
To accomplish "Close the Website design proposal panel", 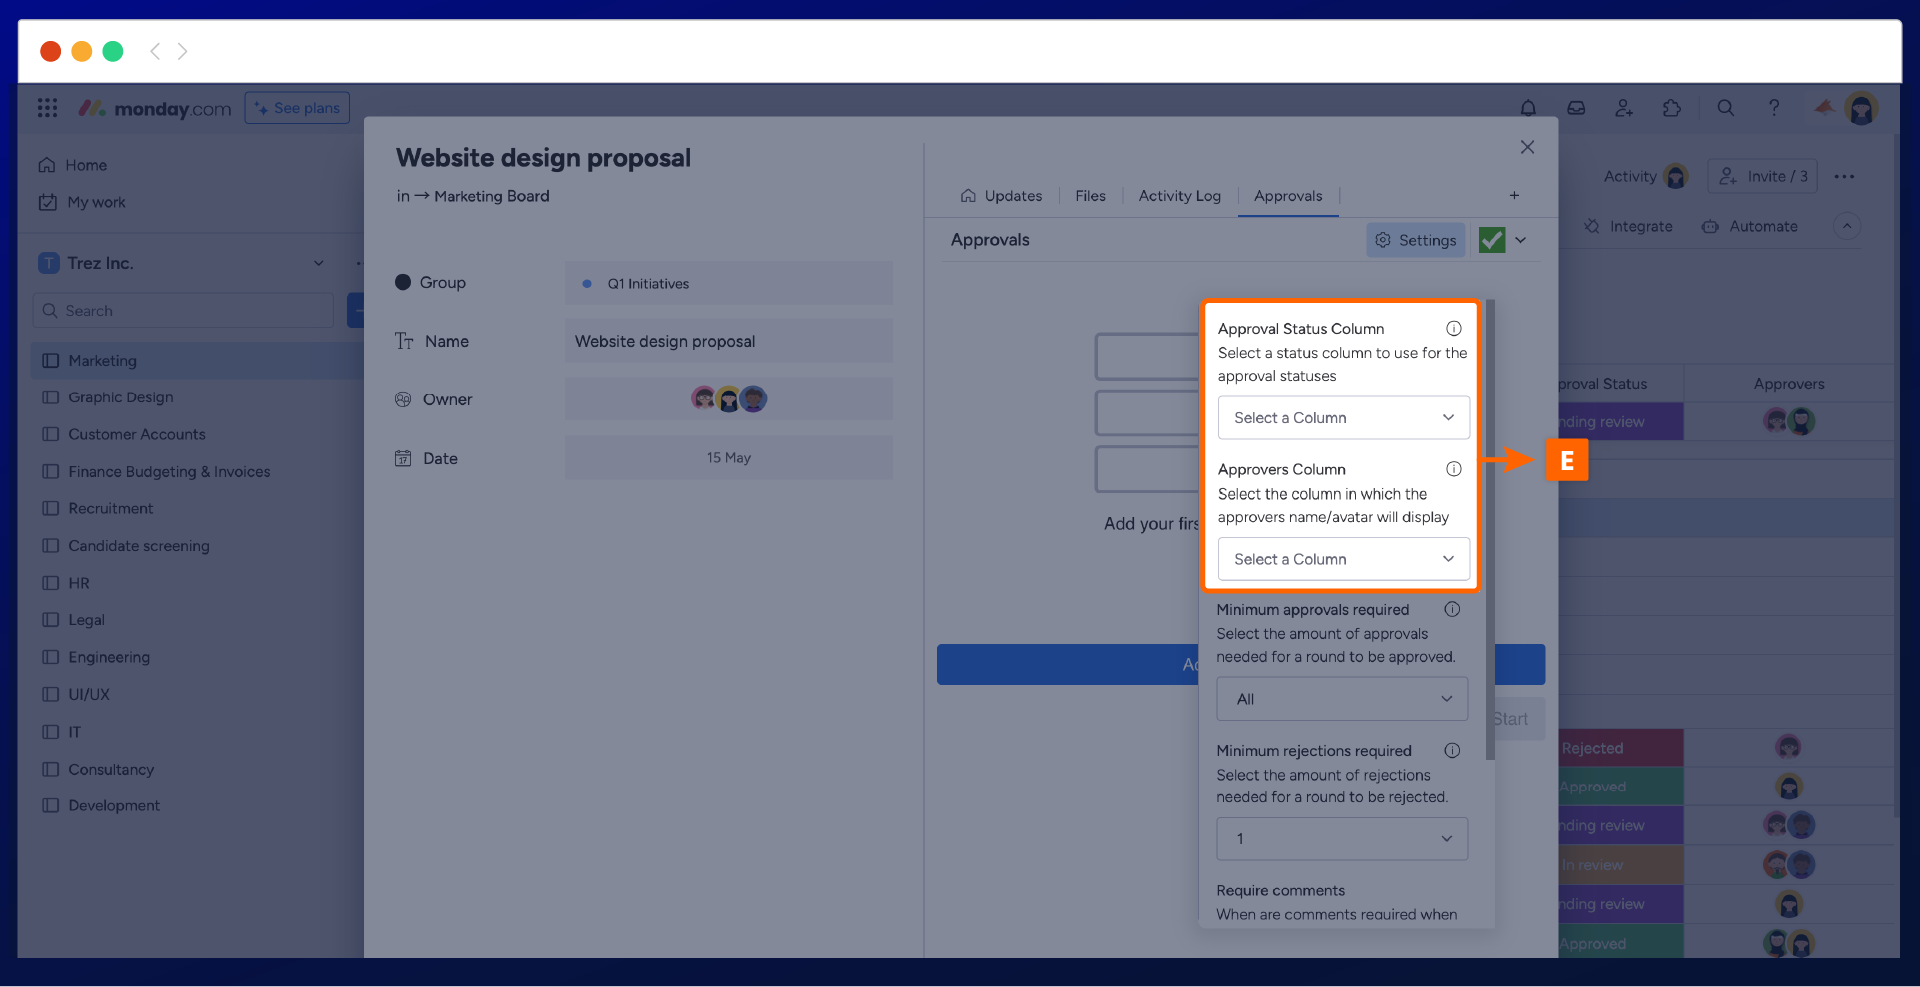I will click(1527, 147).
